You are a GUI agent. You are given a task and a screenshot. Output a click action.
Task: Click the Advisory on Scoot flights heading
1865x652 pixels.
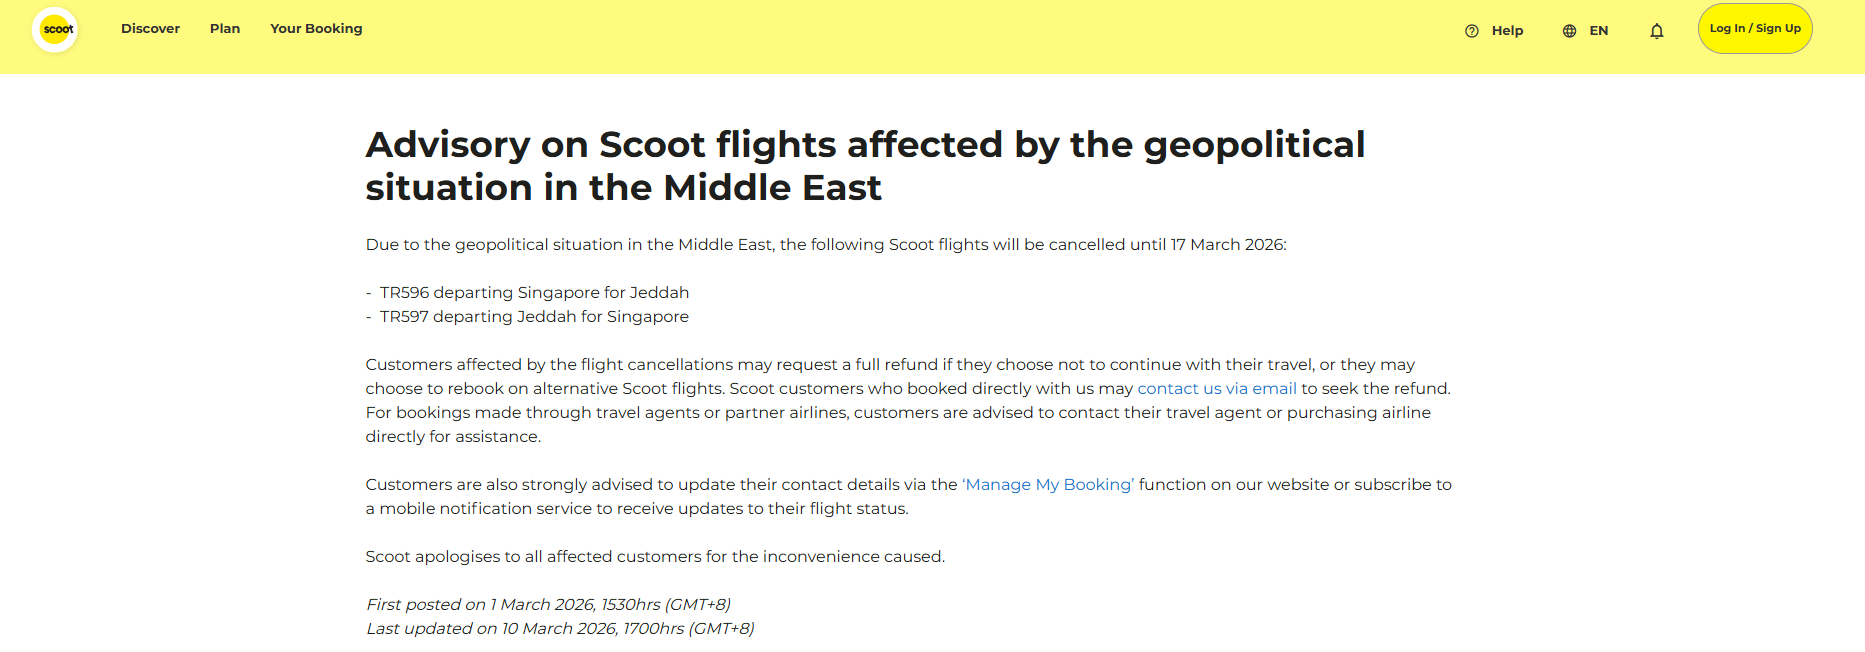pyautogui.click(x=864, y=166)
